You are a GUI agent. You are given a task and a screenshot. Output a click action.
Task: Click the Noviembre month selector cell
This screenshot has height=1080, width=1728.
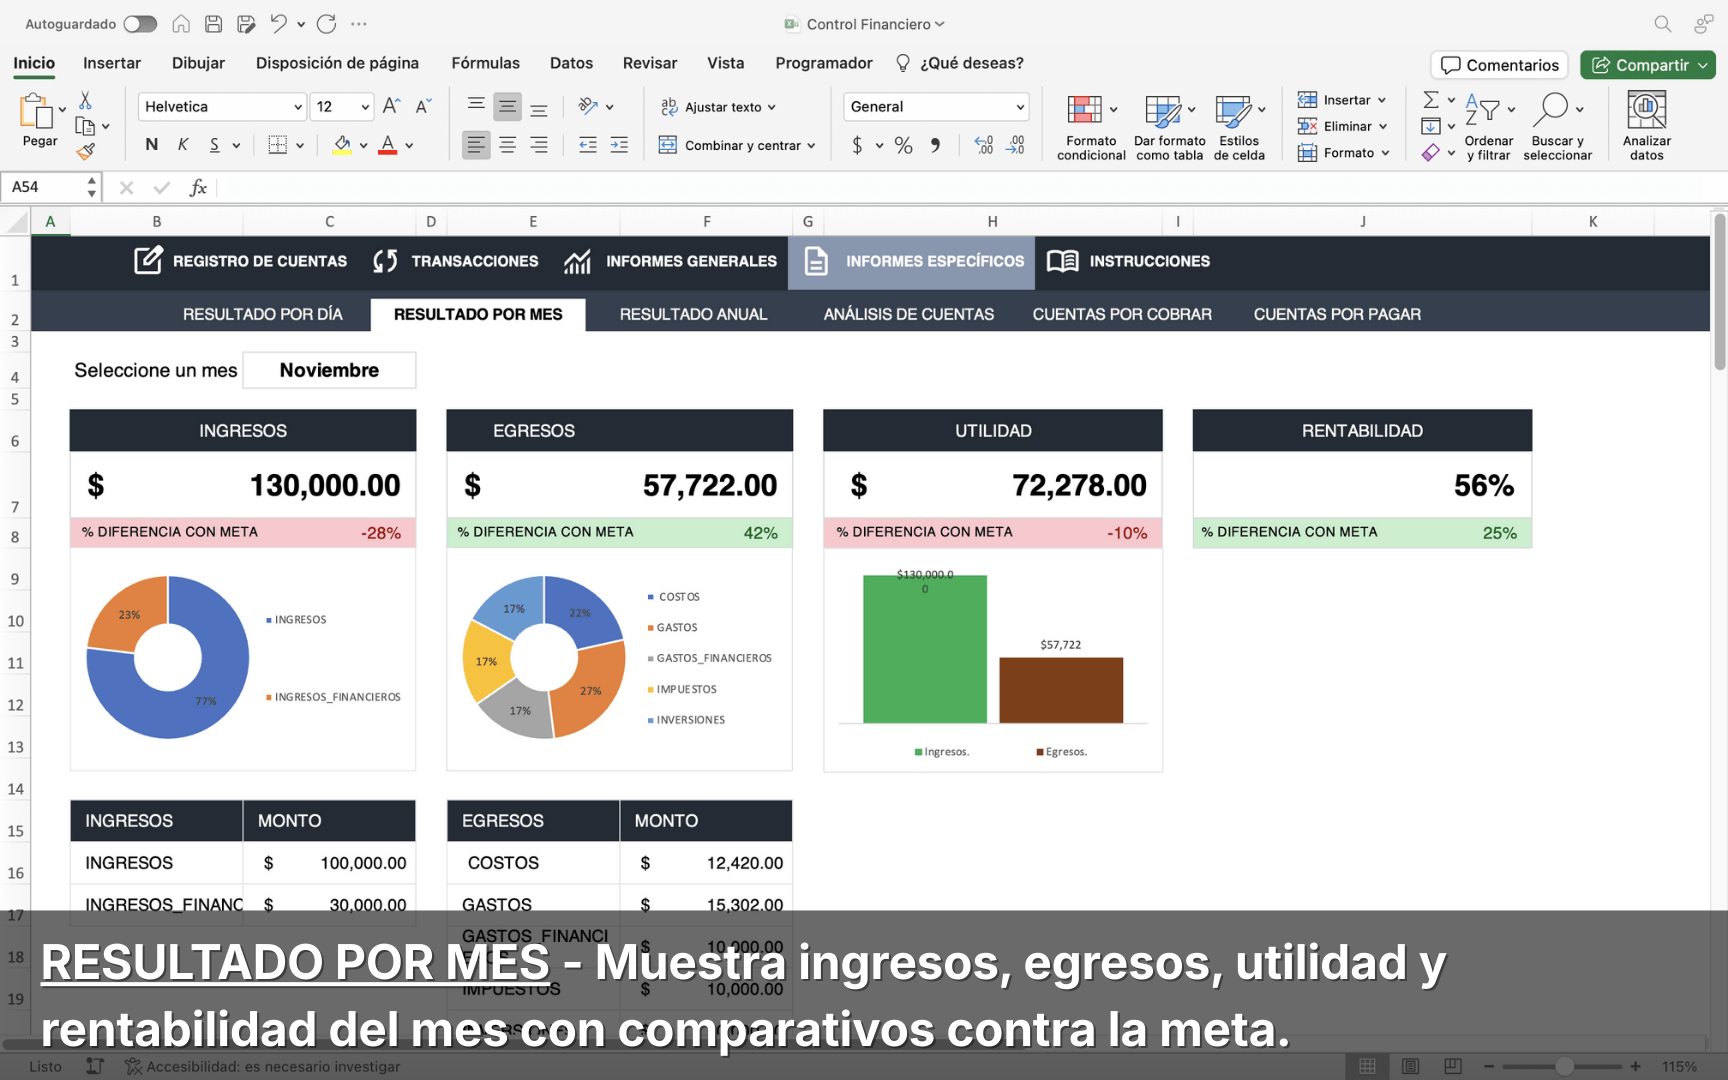[x=329, y=370]
